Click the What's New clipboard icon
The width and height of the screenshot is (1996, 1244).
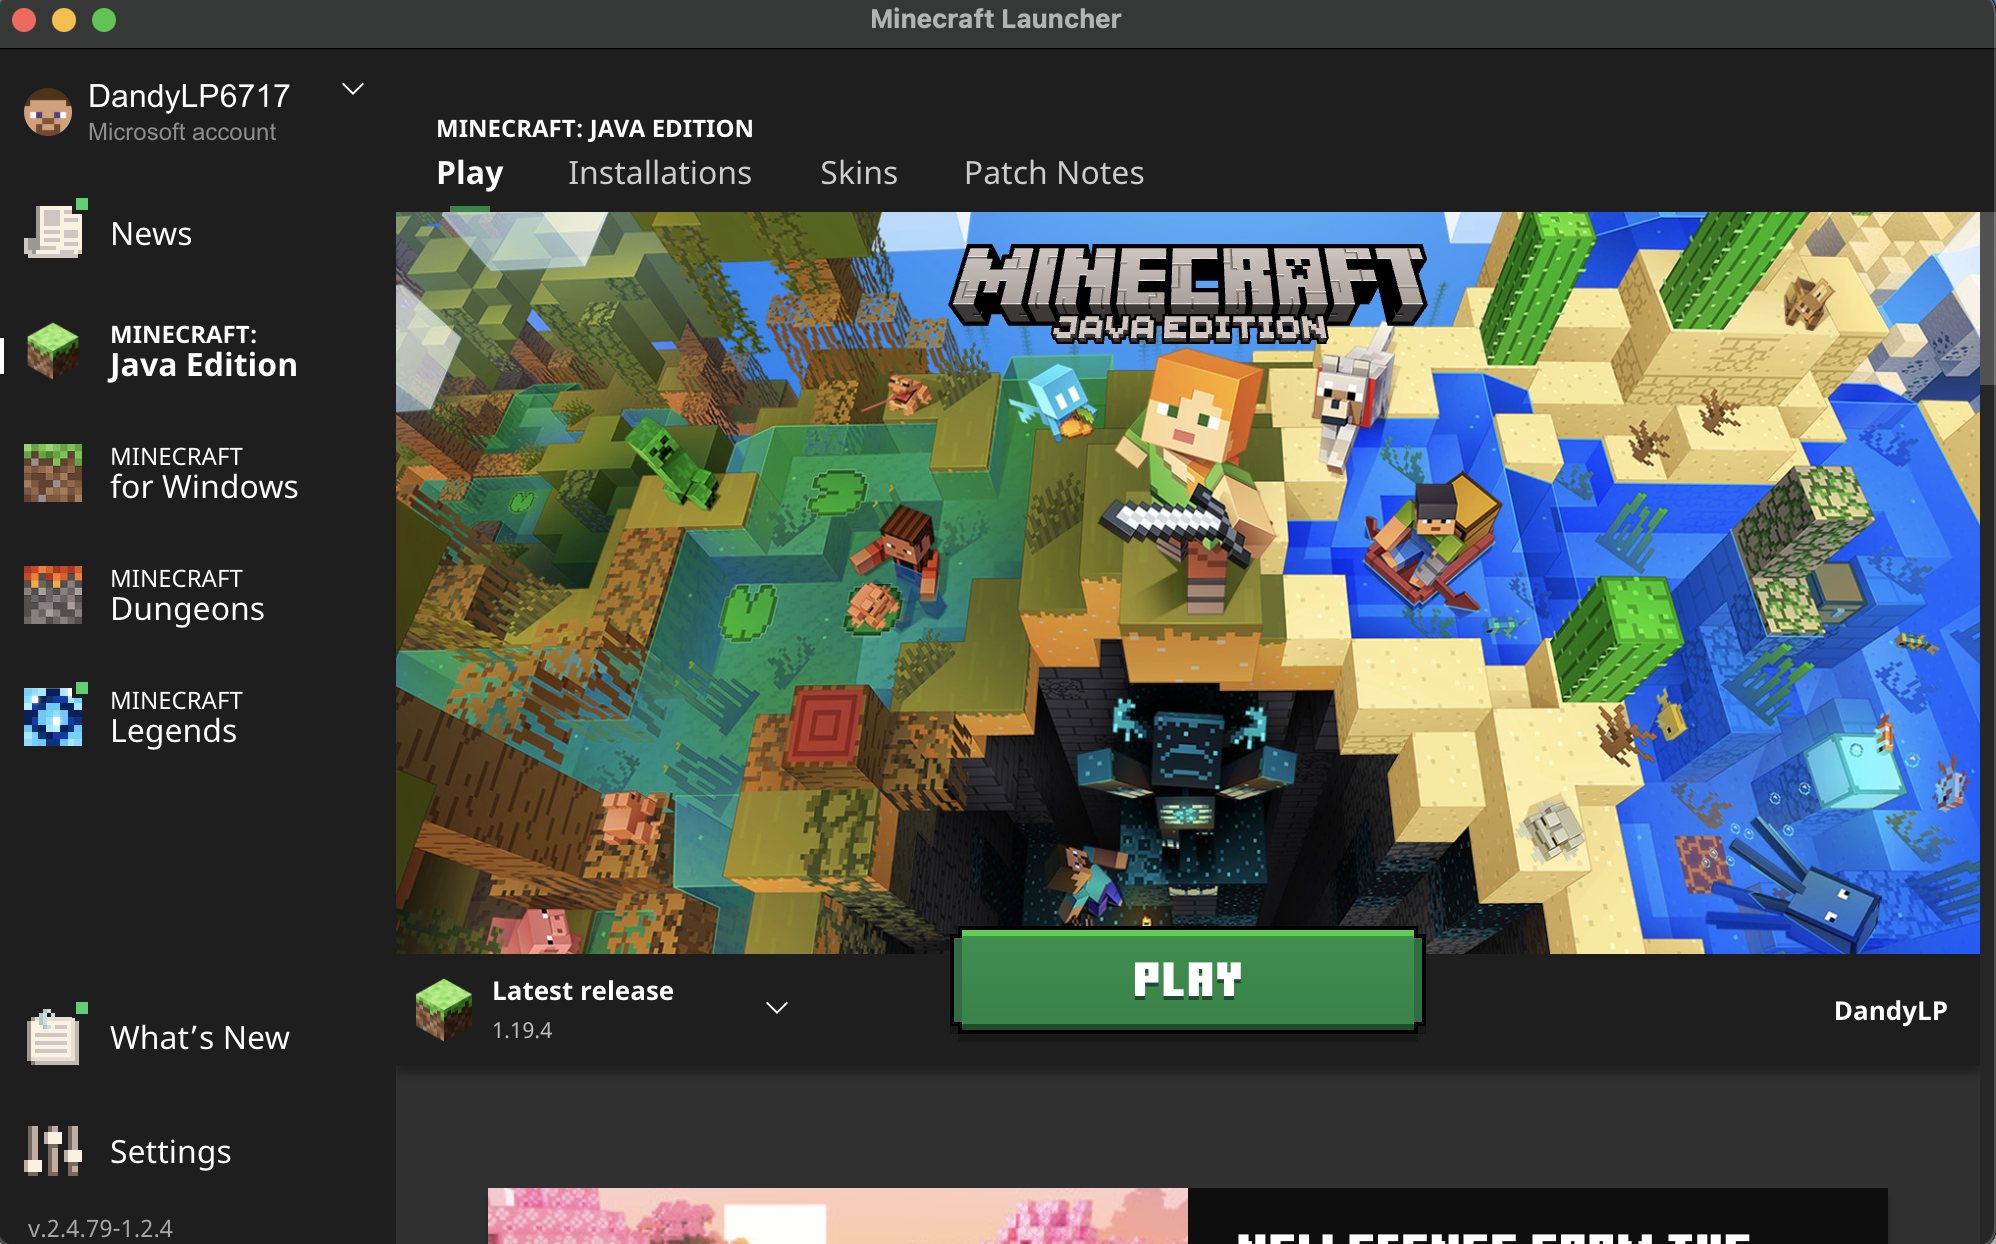[53, 1037]
